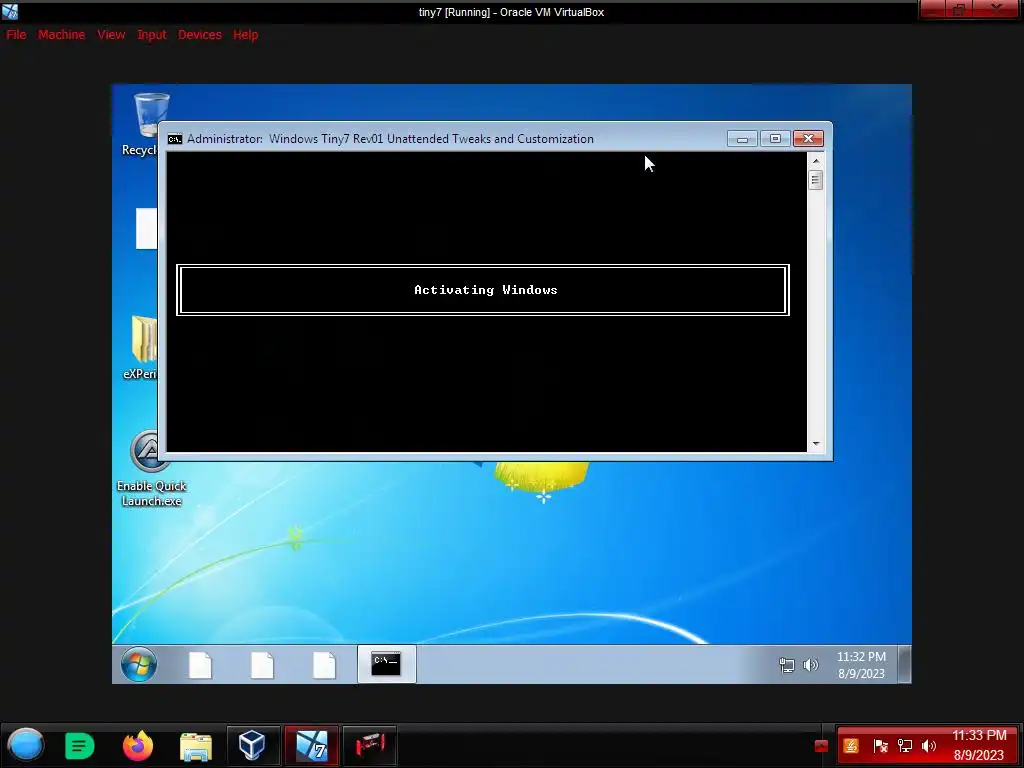Open the host blue orb start button
This screenshot has height=768, width=1024.
26,745
